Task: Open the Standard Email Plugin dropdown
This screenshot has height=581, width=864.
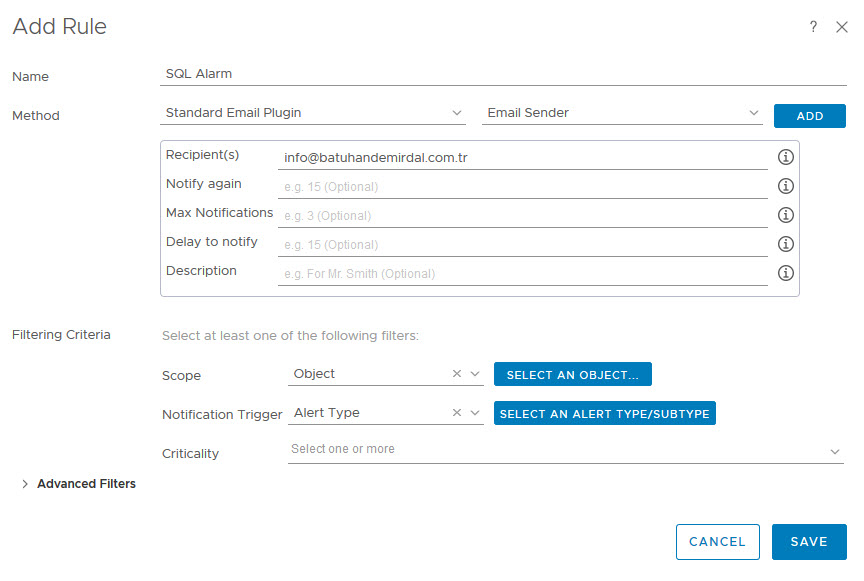Action: [x=313, y=113]
